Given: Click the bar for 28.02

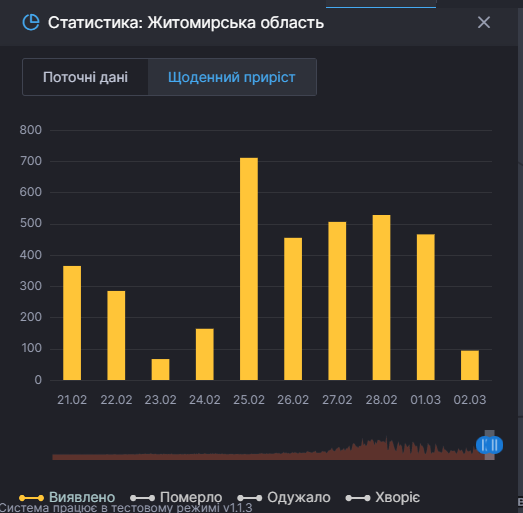Looking at the screenshot, I should [x=381, y=298].
